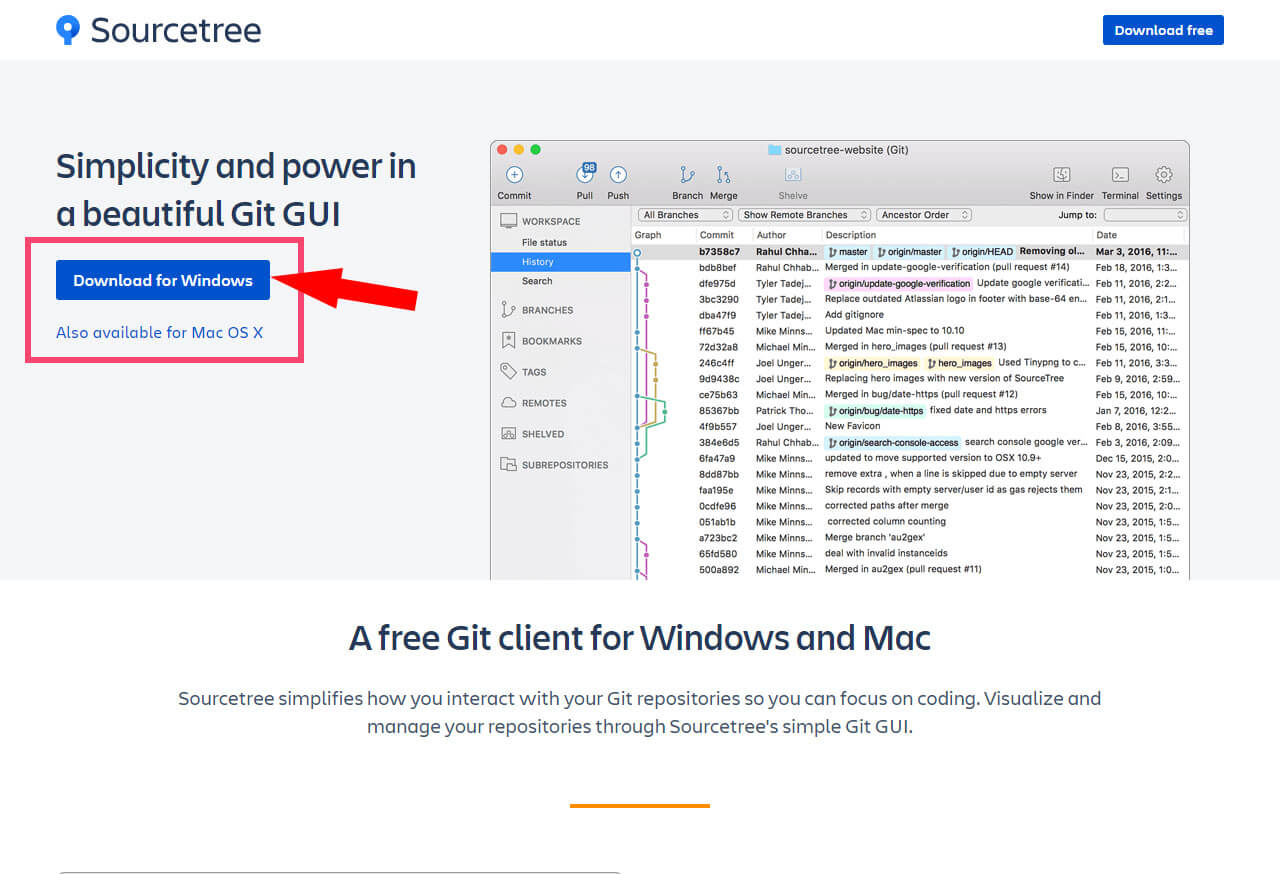The image size is (1280, 874).
Task: Open the Jump to dropdown
Action: click(1145, 215)
